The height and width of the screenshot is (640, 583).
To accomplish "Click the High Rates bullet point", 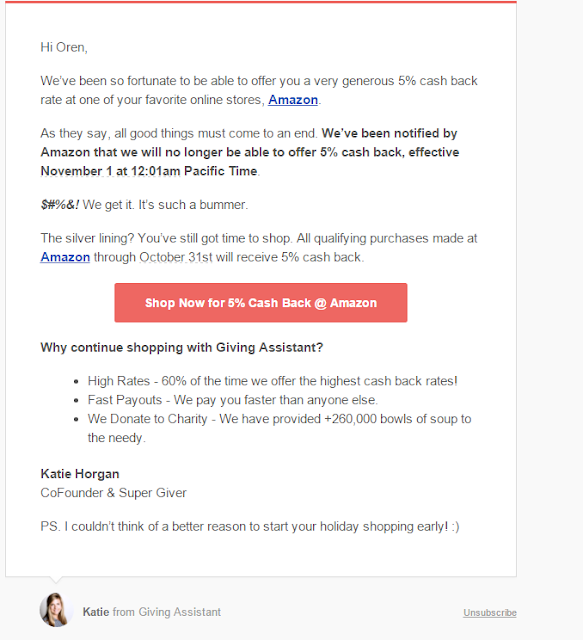I will click(x=272, y=381).
